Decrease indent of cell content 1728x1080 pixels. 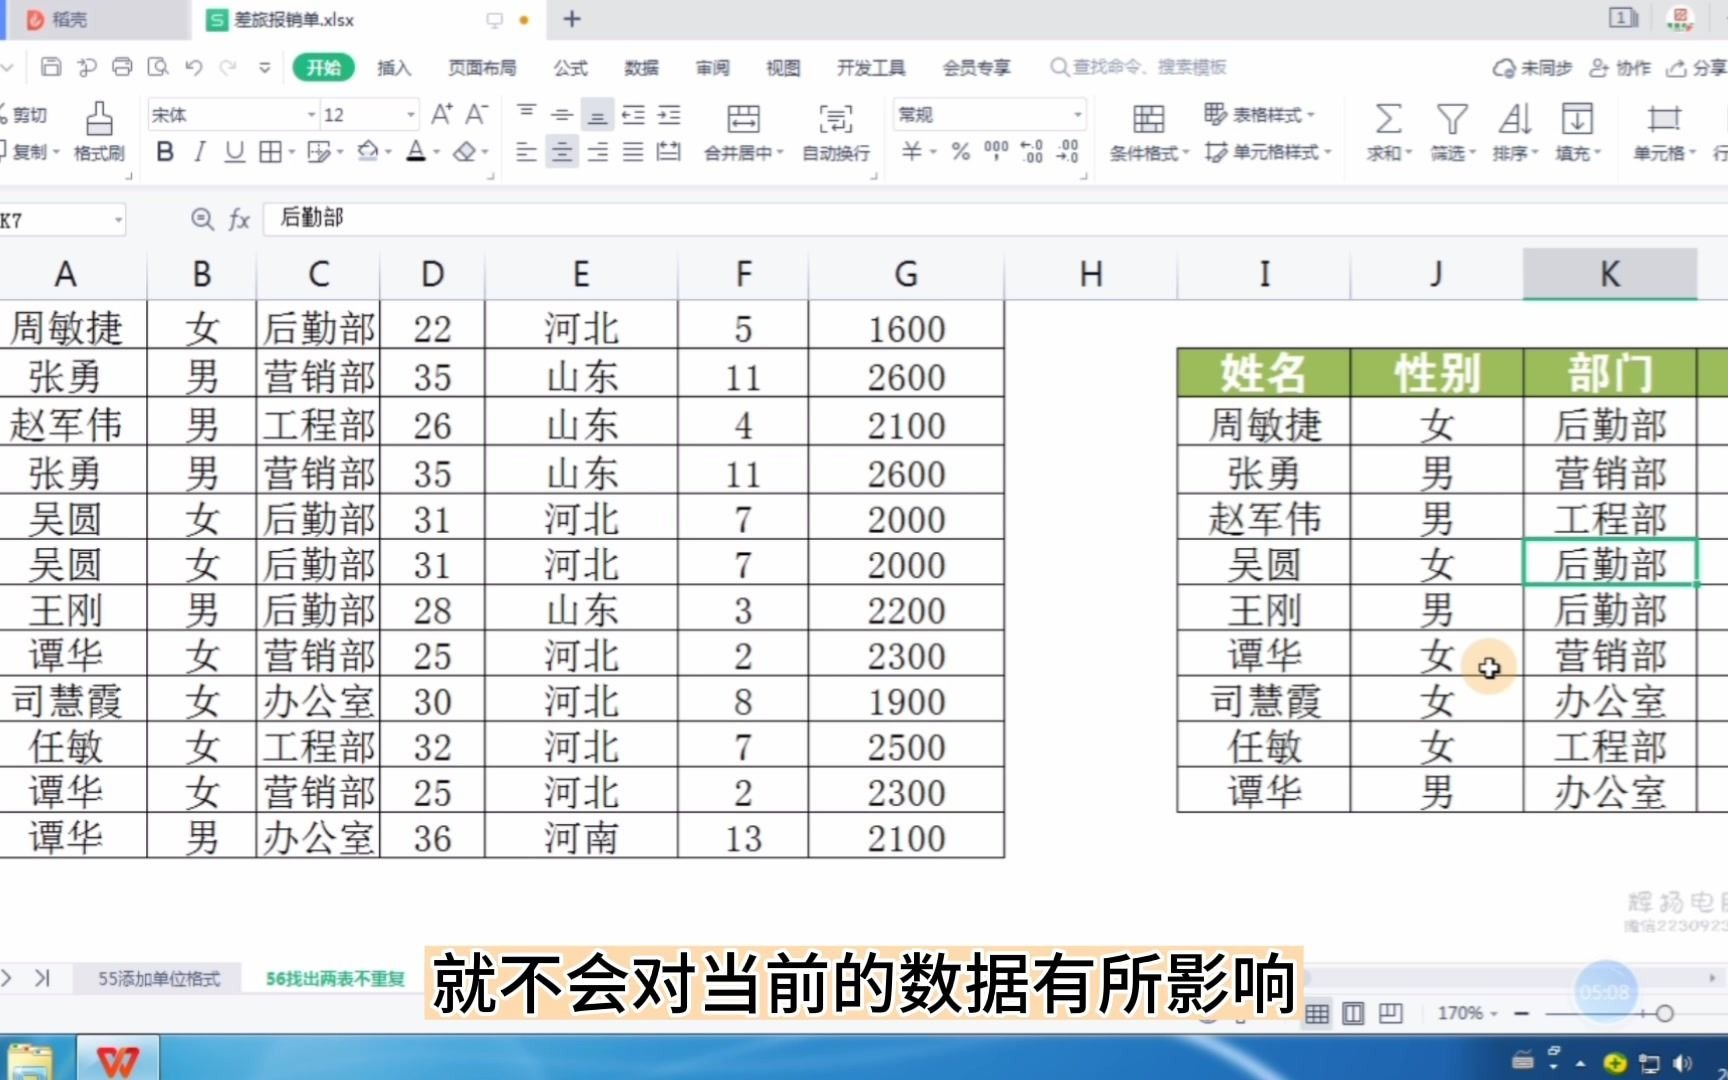click(x=633, y=115)
